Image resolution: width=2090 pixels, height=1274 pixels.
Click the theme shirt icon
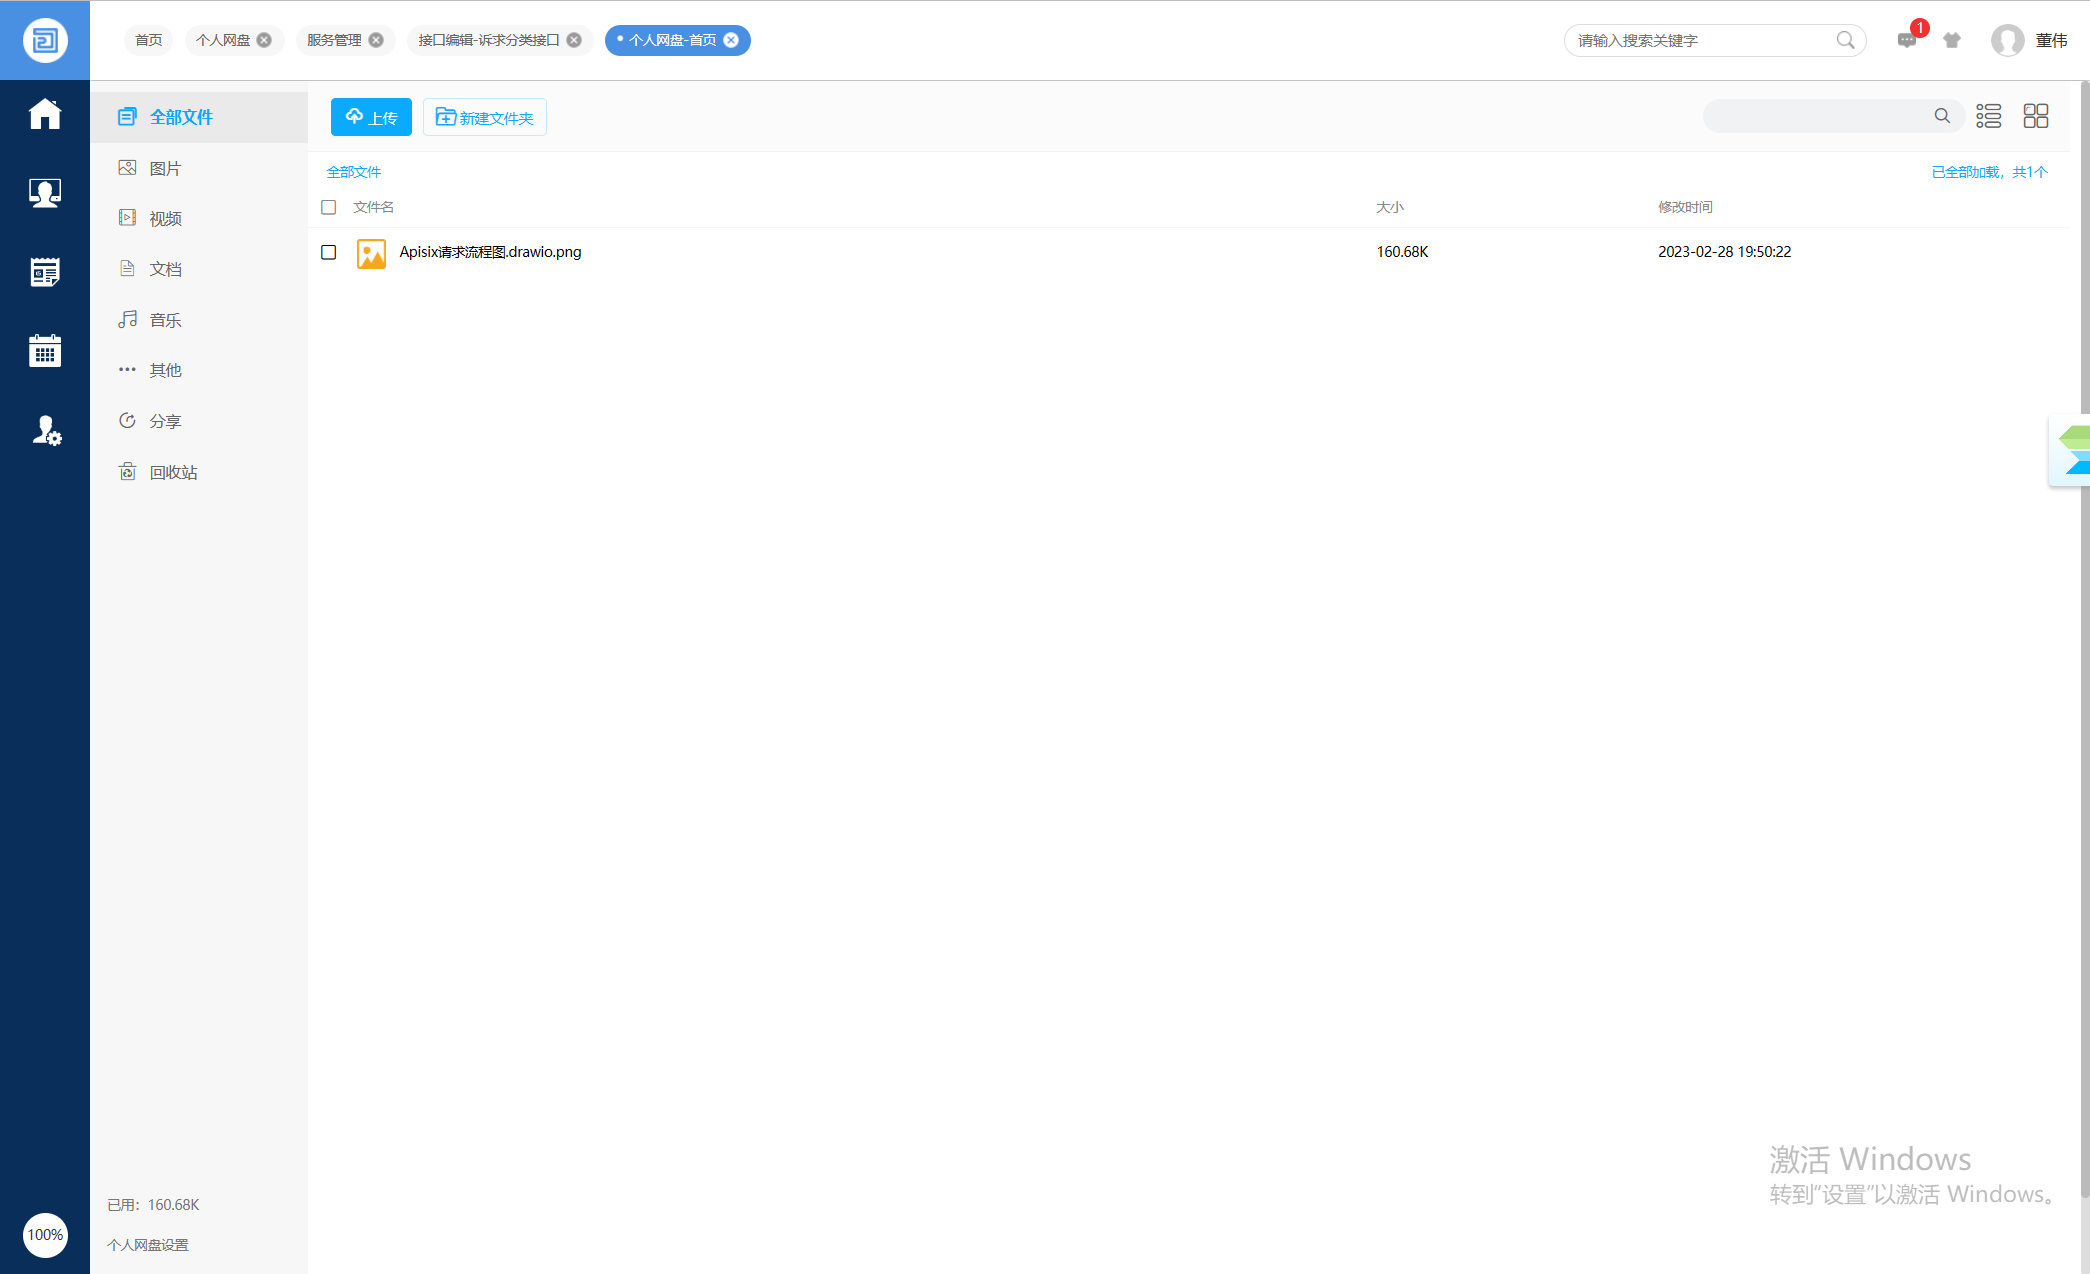coord(1951,40)
